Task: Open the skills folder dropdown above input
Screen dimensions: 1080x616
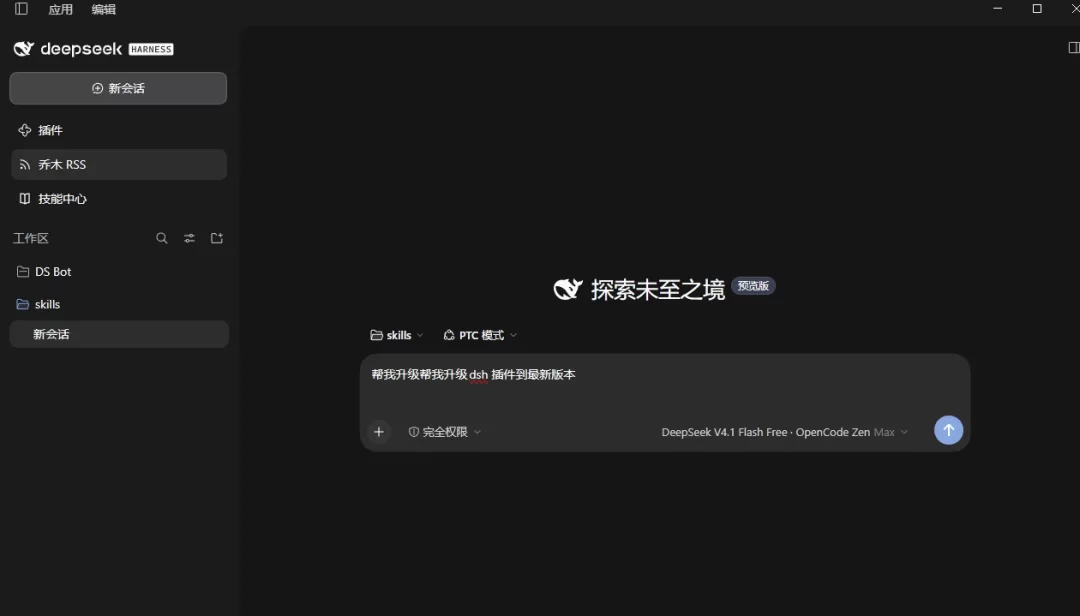Action: point(397,335)
